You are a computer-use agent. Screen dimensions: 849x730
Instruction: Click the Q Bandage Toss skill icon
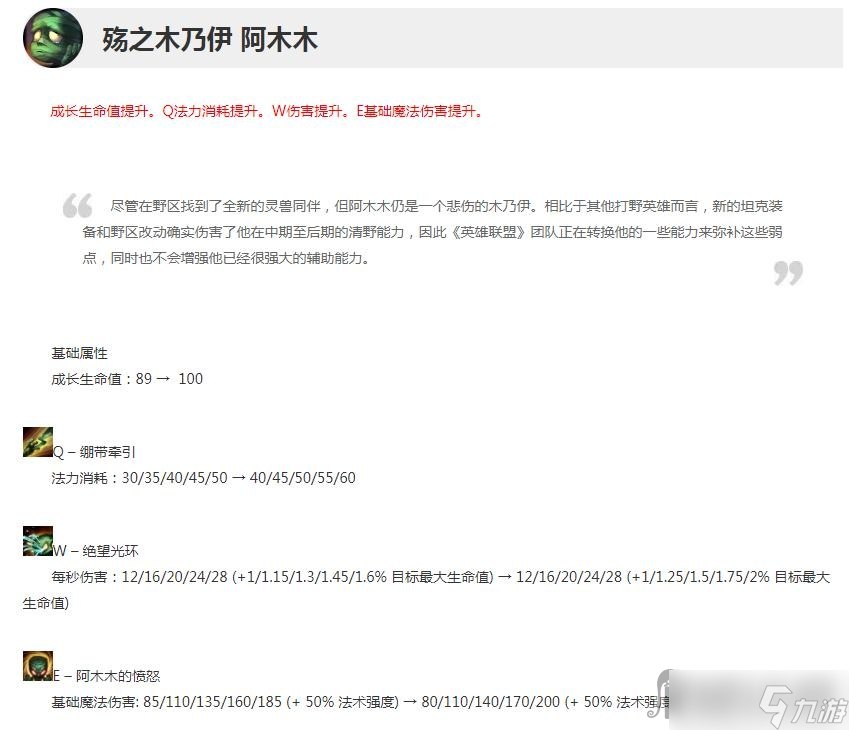(38, 442)
